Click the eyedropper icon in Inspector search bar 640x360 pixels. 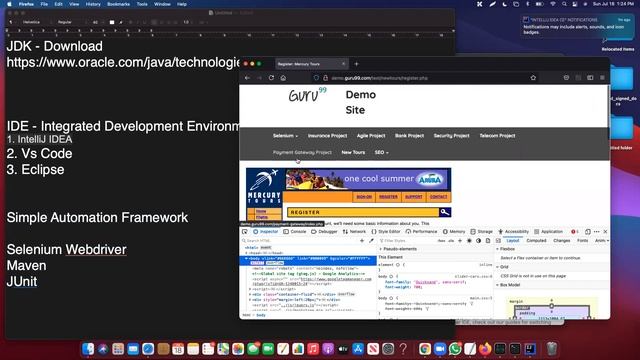pyautogui.click(x=371, y=241)
